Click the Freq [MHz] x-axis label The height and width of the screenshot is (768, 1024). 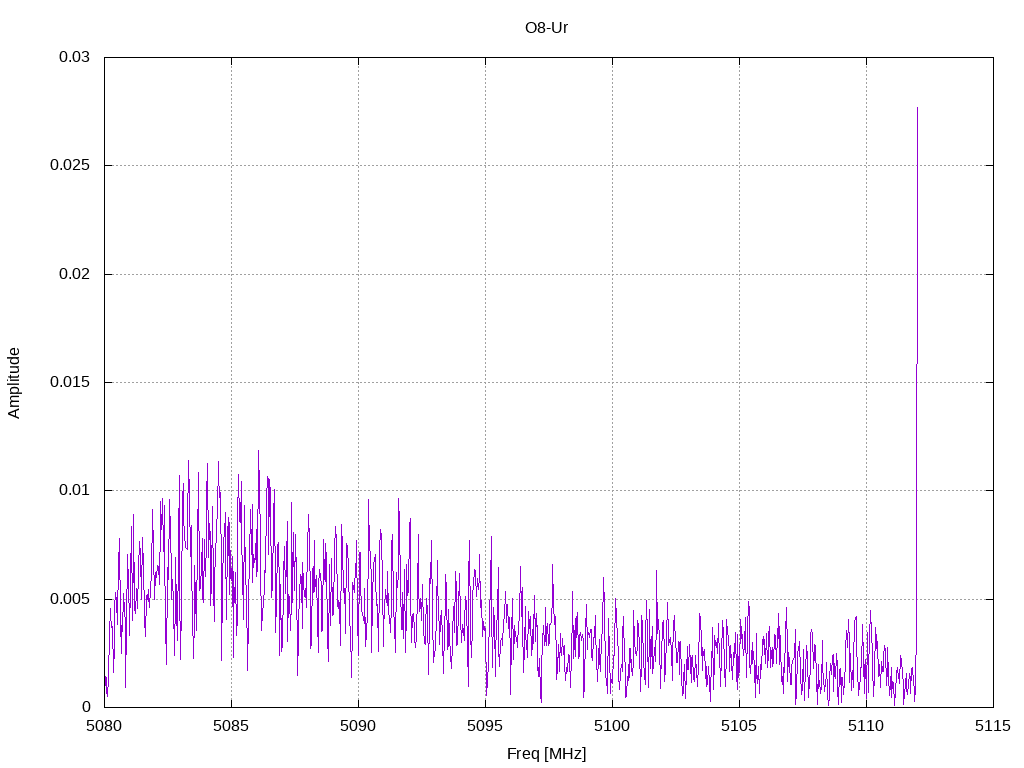coord(546,754)
